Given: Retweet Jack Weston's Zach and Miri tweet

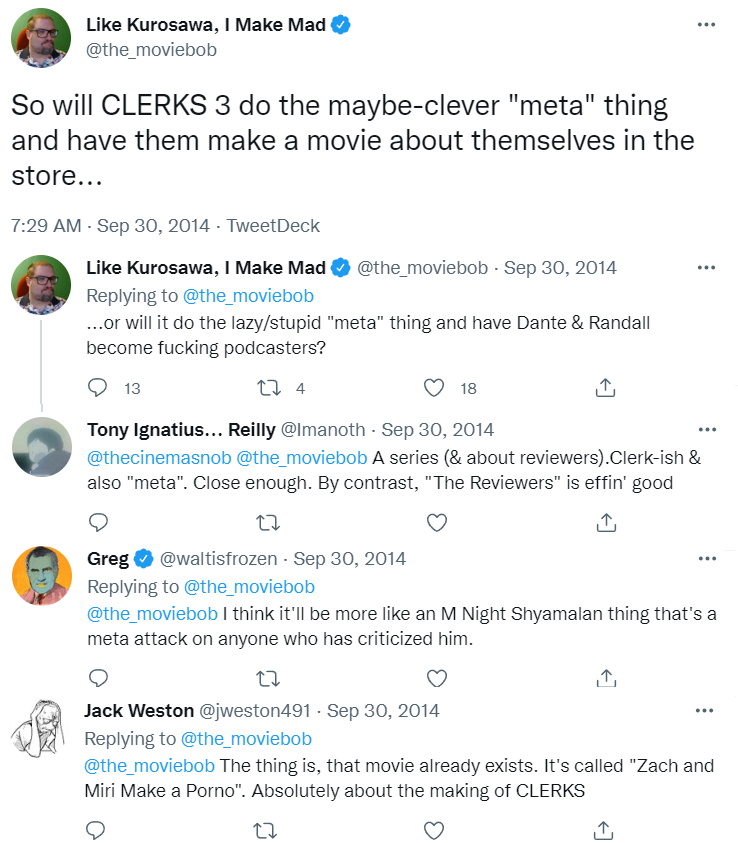Looking at the screenshot, I should tap(267, 830).
